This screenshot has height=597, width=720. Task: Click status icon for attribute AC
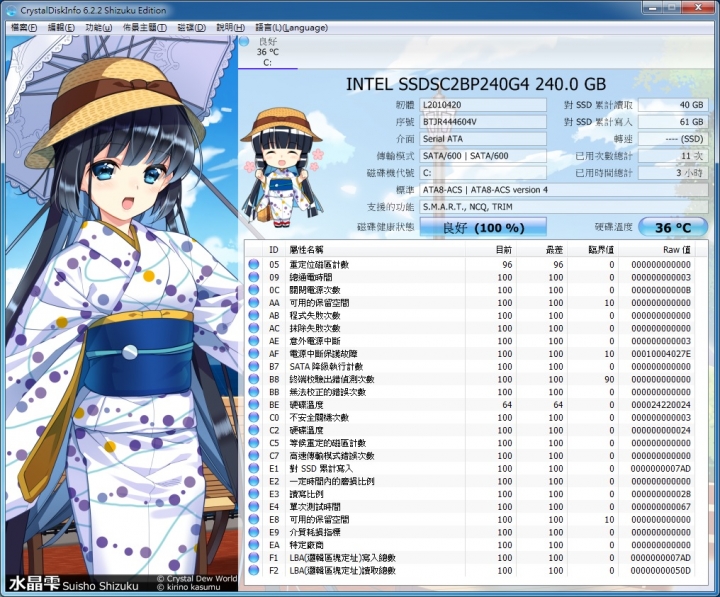253,328
